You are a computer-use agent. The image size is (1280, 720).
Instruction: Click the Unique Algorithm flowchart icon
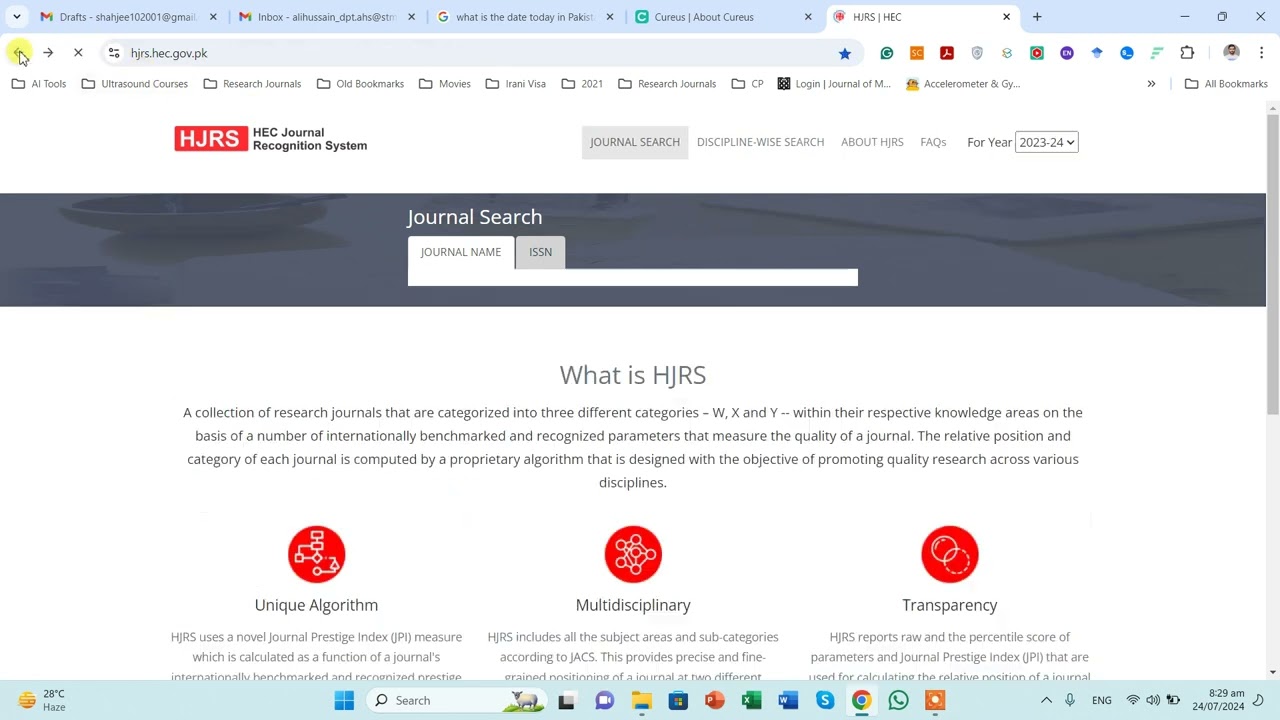316,554
